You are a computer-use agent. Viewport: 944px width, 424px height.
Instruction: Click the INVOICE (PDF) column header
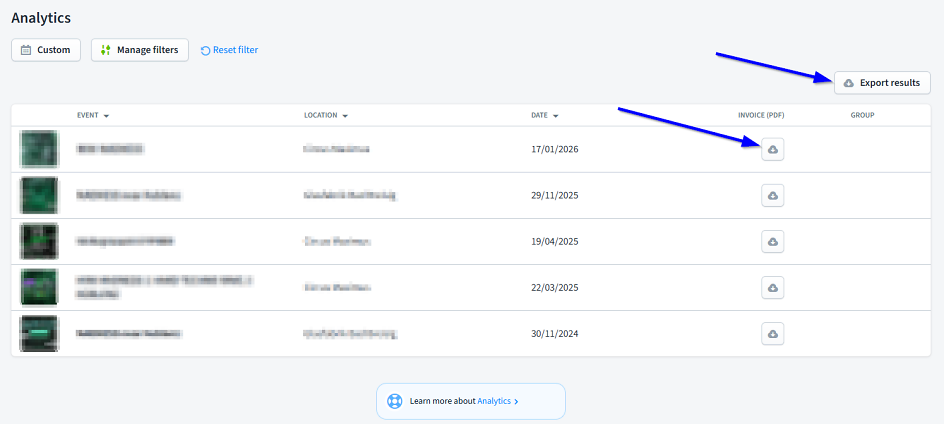pyautogui.click(x=761, y=115)
